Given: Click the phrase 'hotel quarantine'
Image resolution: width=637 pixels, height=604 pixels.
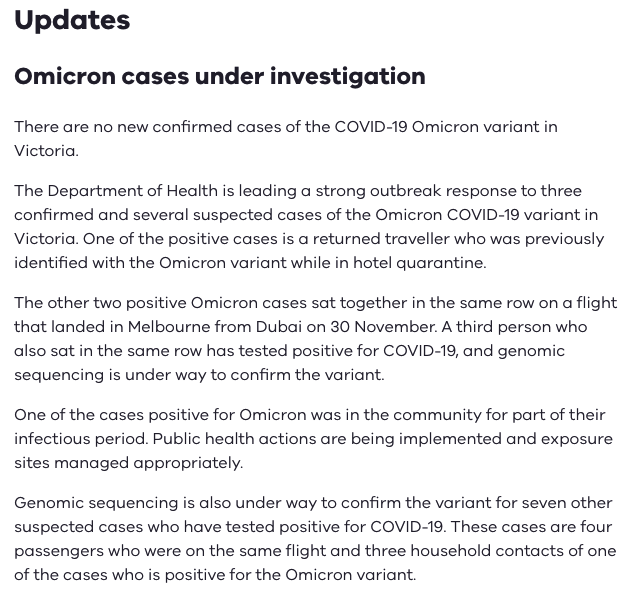Looking at the screenshot, I should click(x=420, y=263).
